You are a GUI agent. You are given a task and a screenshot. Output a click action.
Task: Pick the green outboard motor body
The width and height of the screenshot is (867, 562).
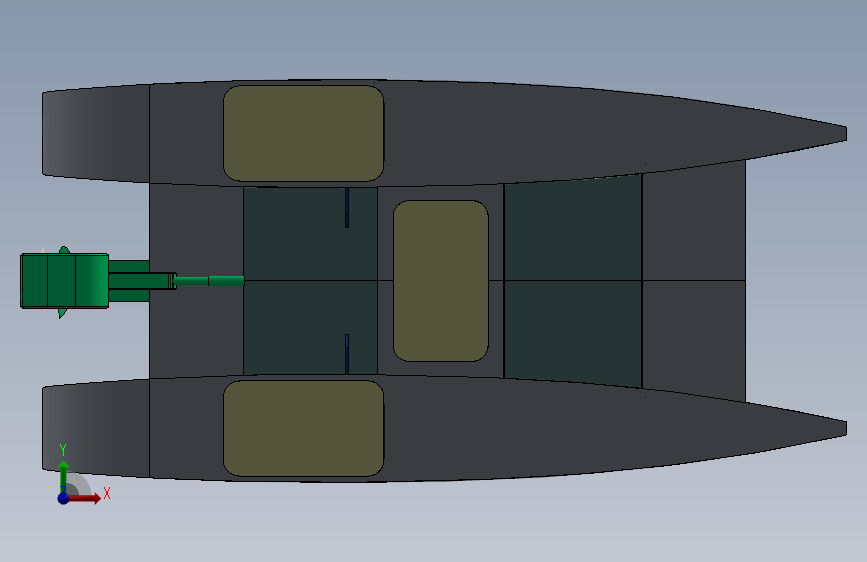point(64,281)
